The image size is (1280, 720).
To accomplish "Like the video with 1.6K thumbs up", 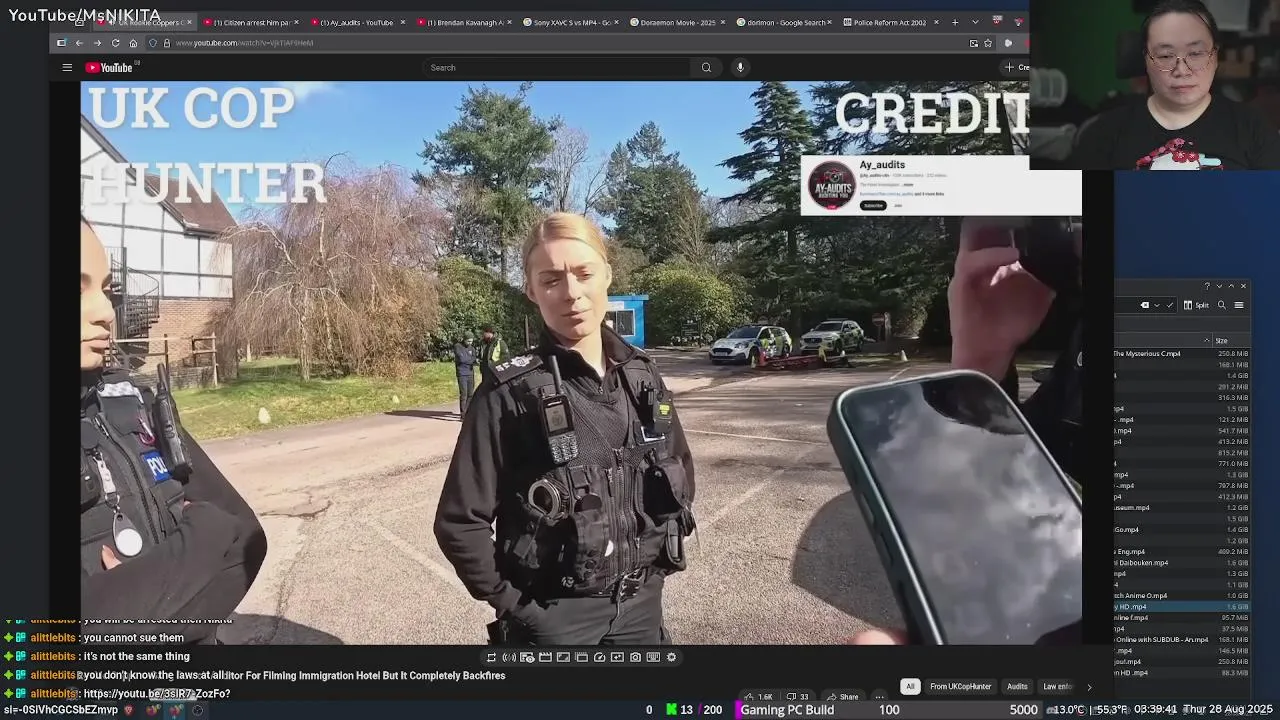I will click(x=759, y=697).
